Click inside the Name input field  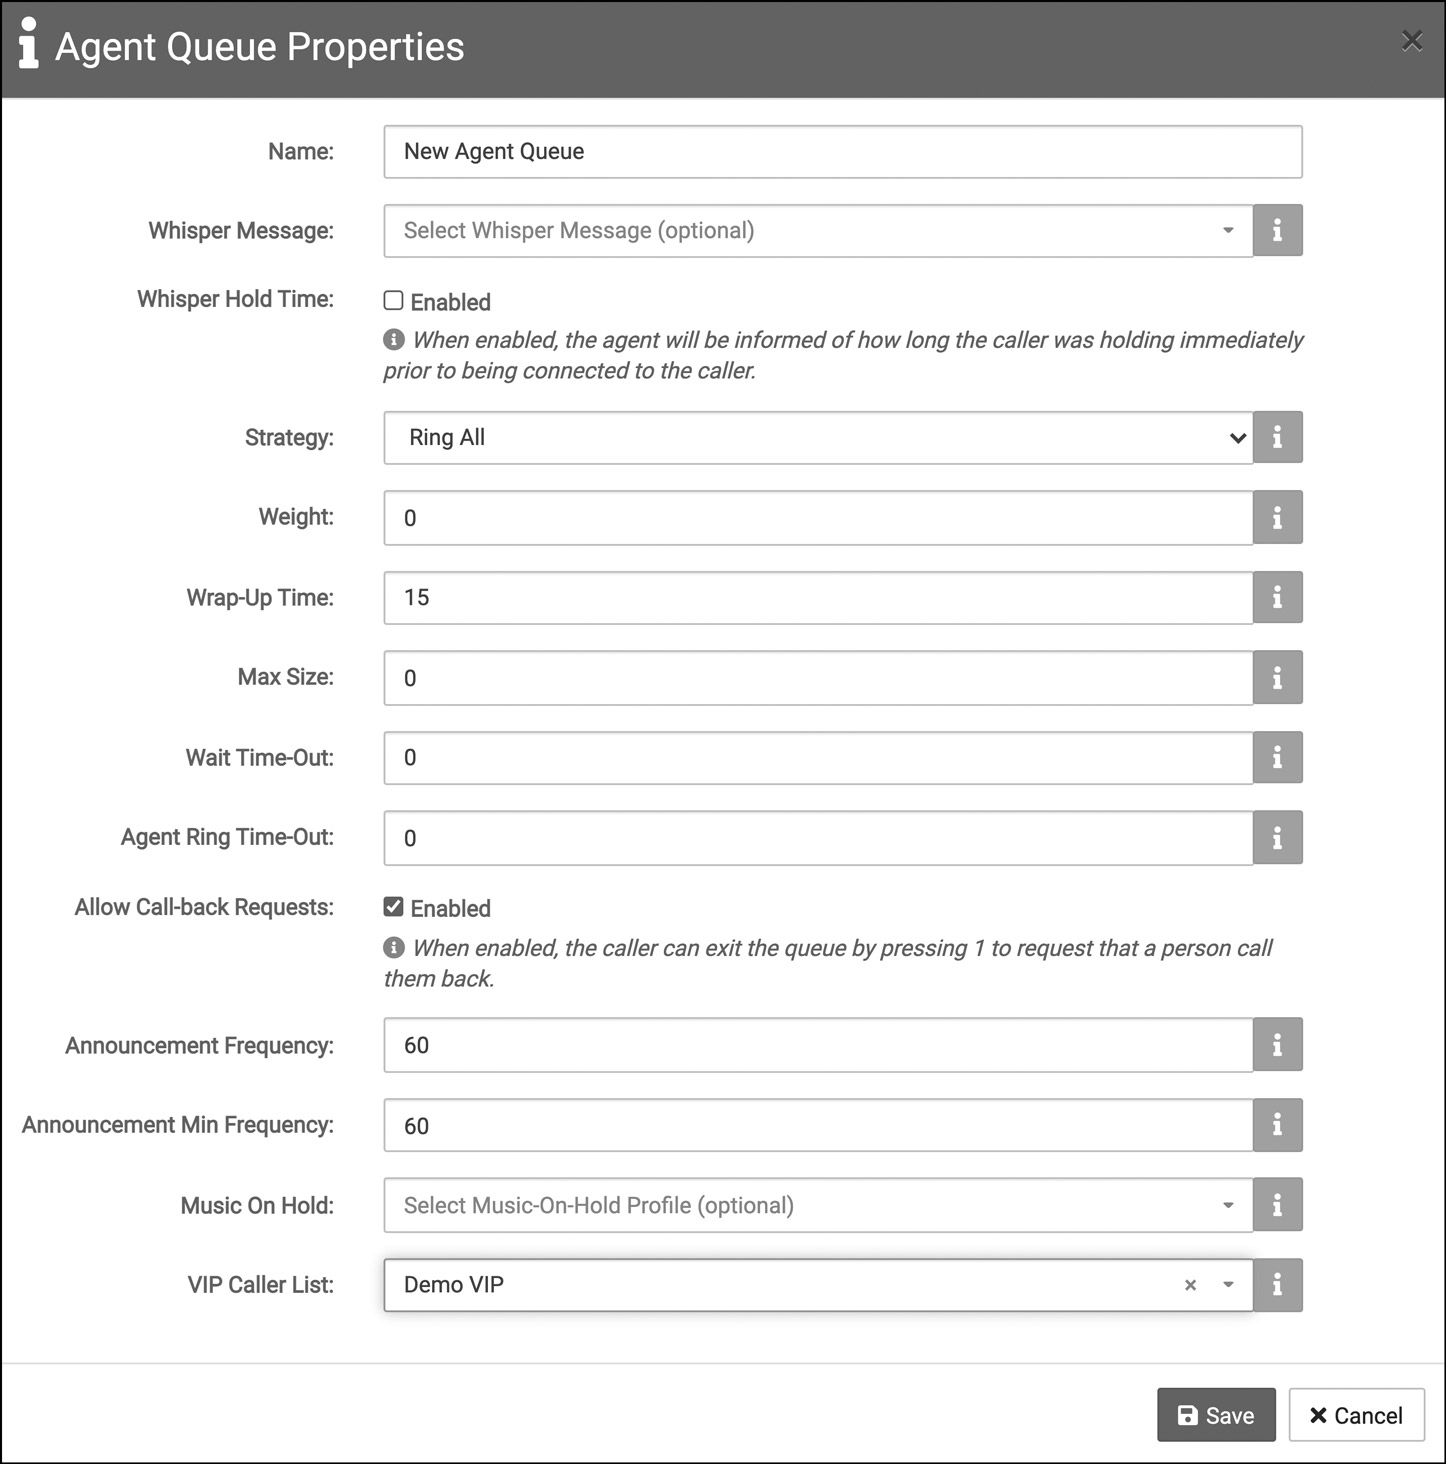click(842, 151)
